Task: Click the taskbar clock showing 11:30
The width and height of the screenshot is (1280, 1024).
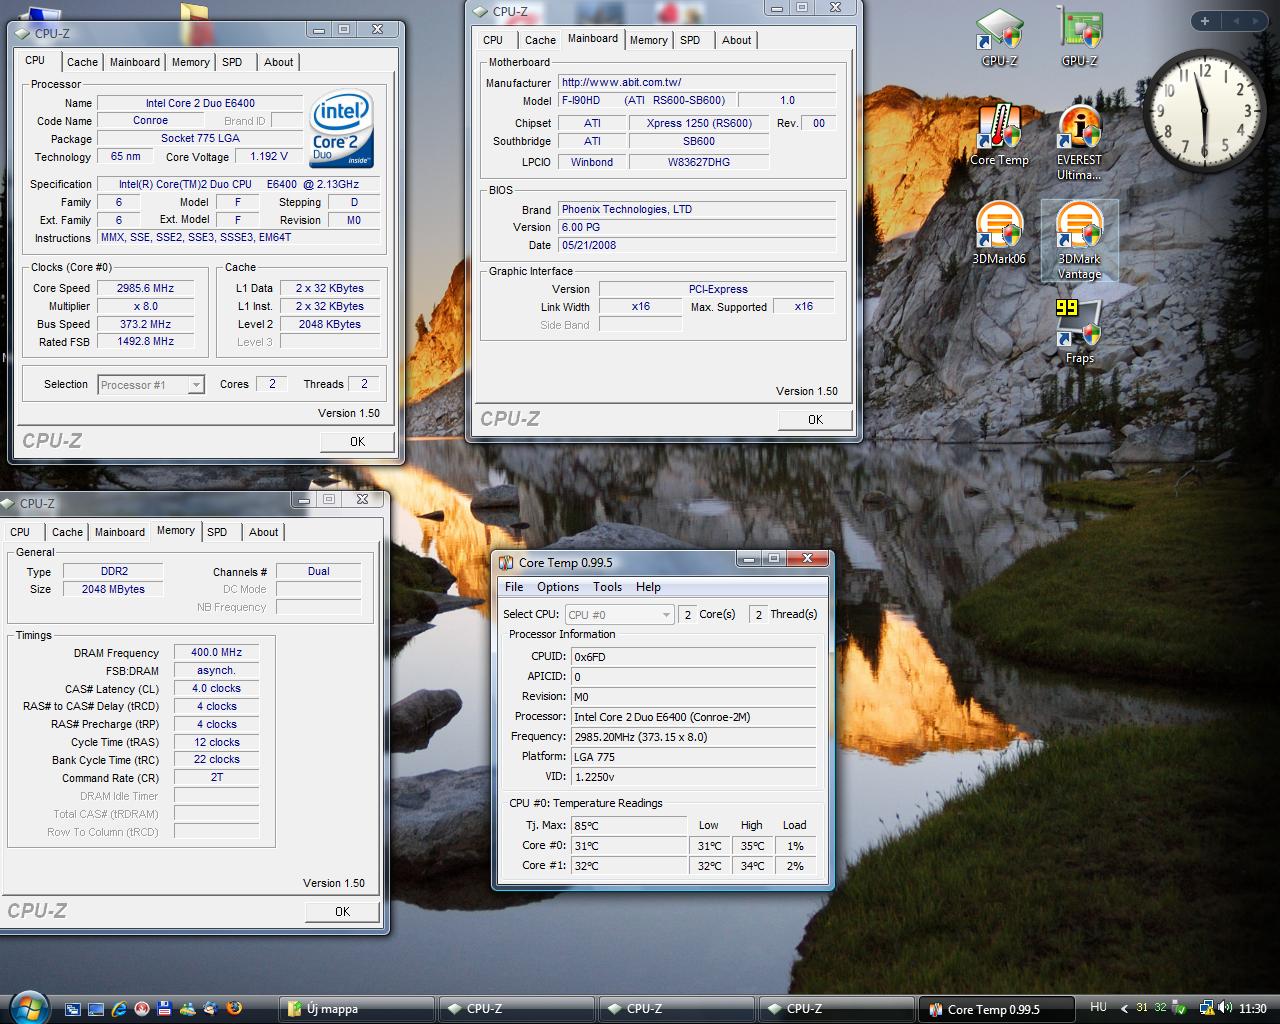Action: pyautogui.click(x=1253, y=1009)
